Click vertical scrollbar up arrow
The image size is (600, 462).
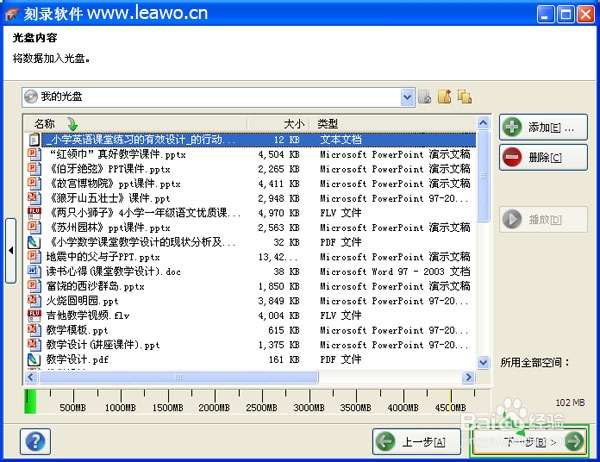pyautogui.click(x=483, y=123)
